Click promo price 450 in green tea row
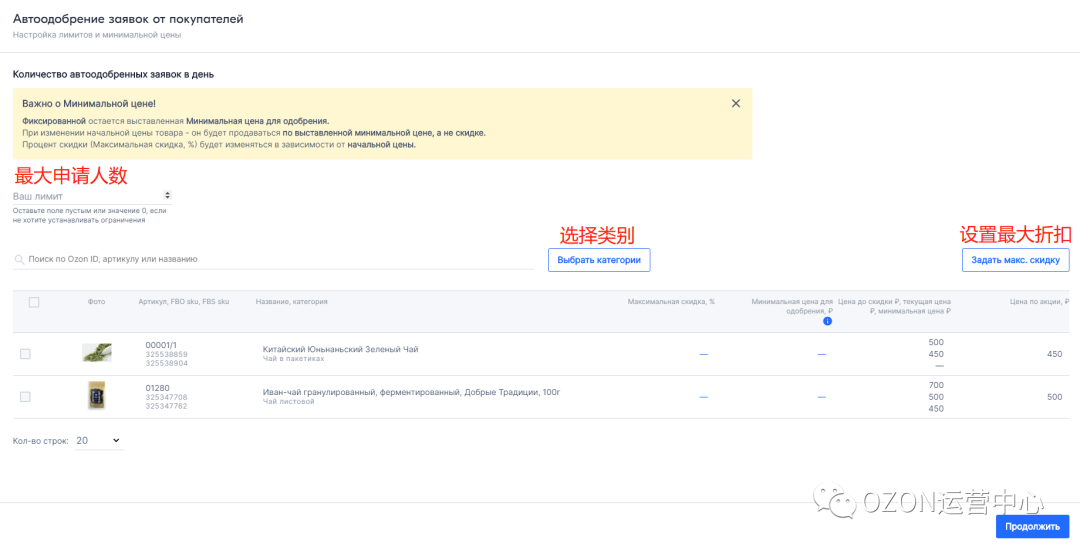 tap(1055, 354)
